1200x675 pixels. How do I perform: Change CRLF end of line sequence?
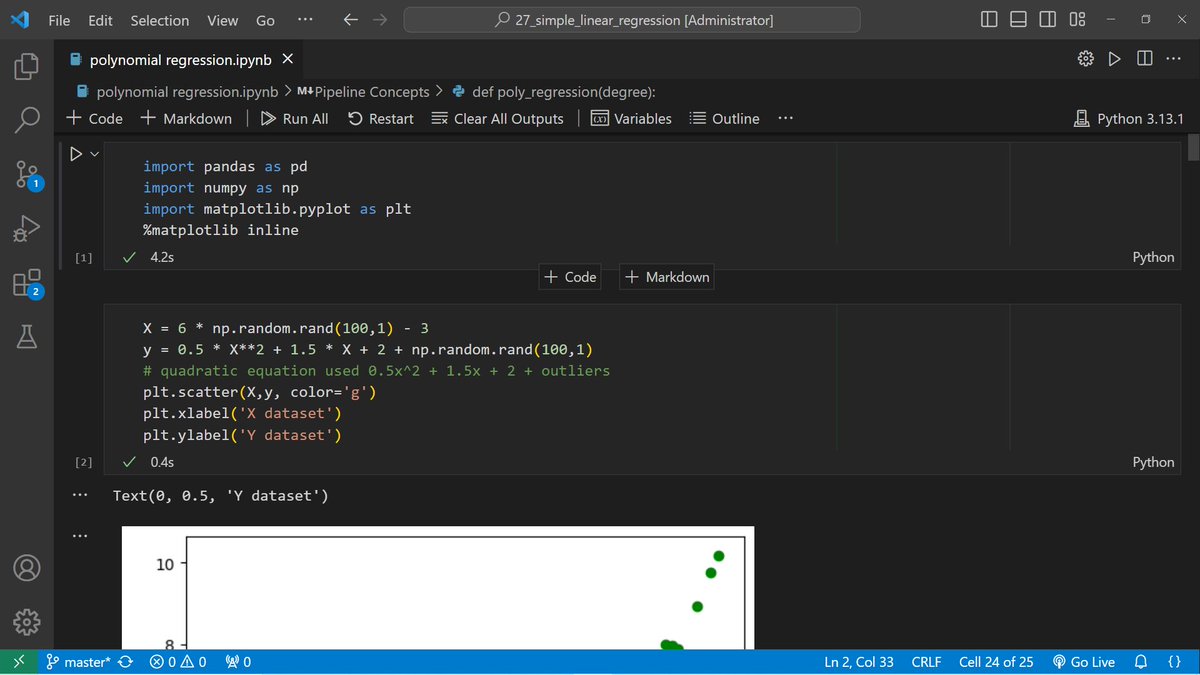pos(926,662)
